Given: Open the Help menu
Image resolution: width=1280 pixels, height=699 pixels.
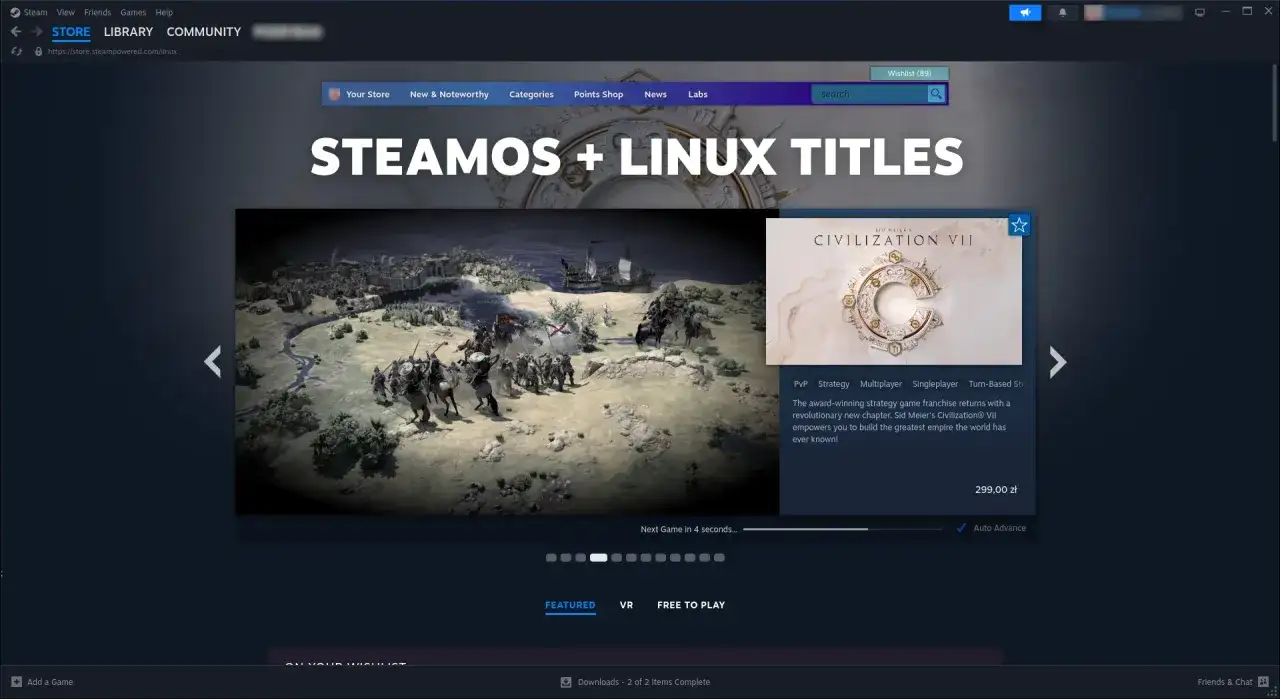Looking at the screenshot, I should tap(164, 12).
